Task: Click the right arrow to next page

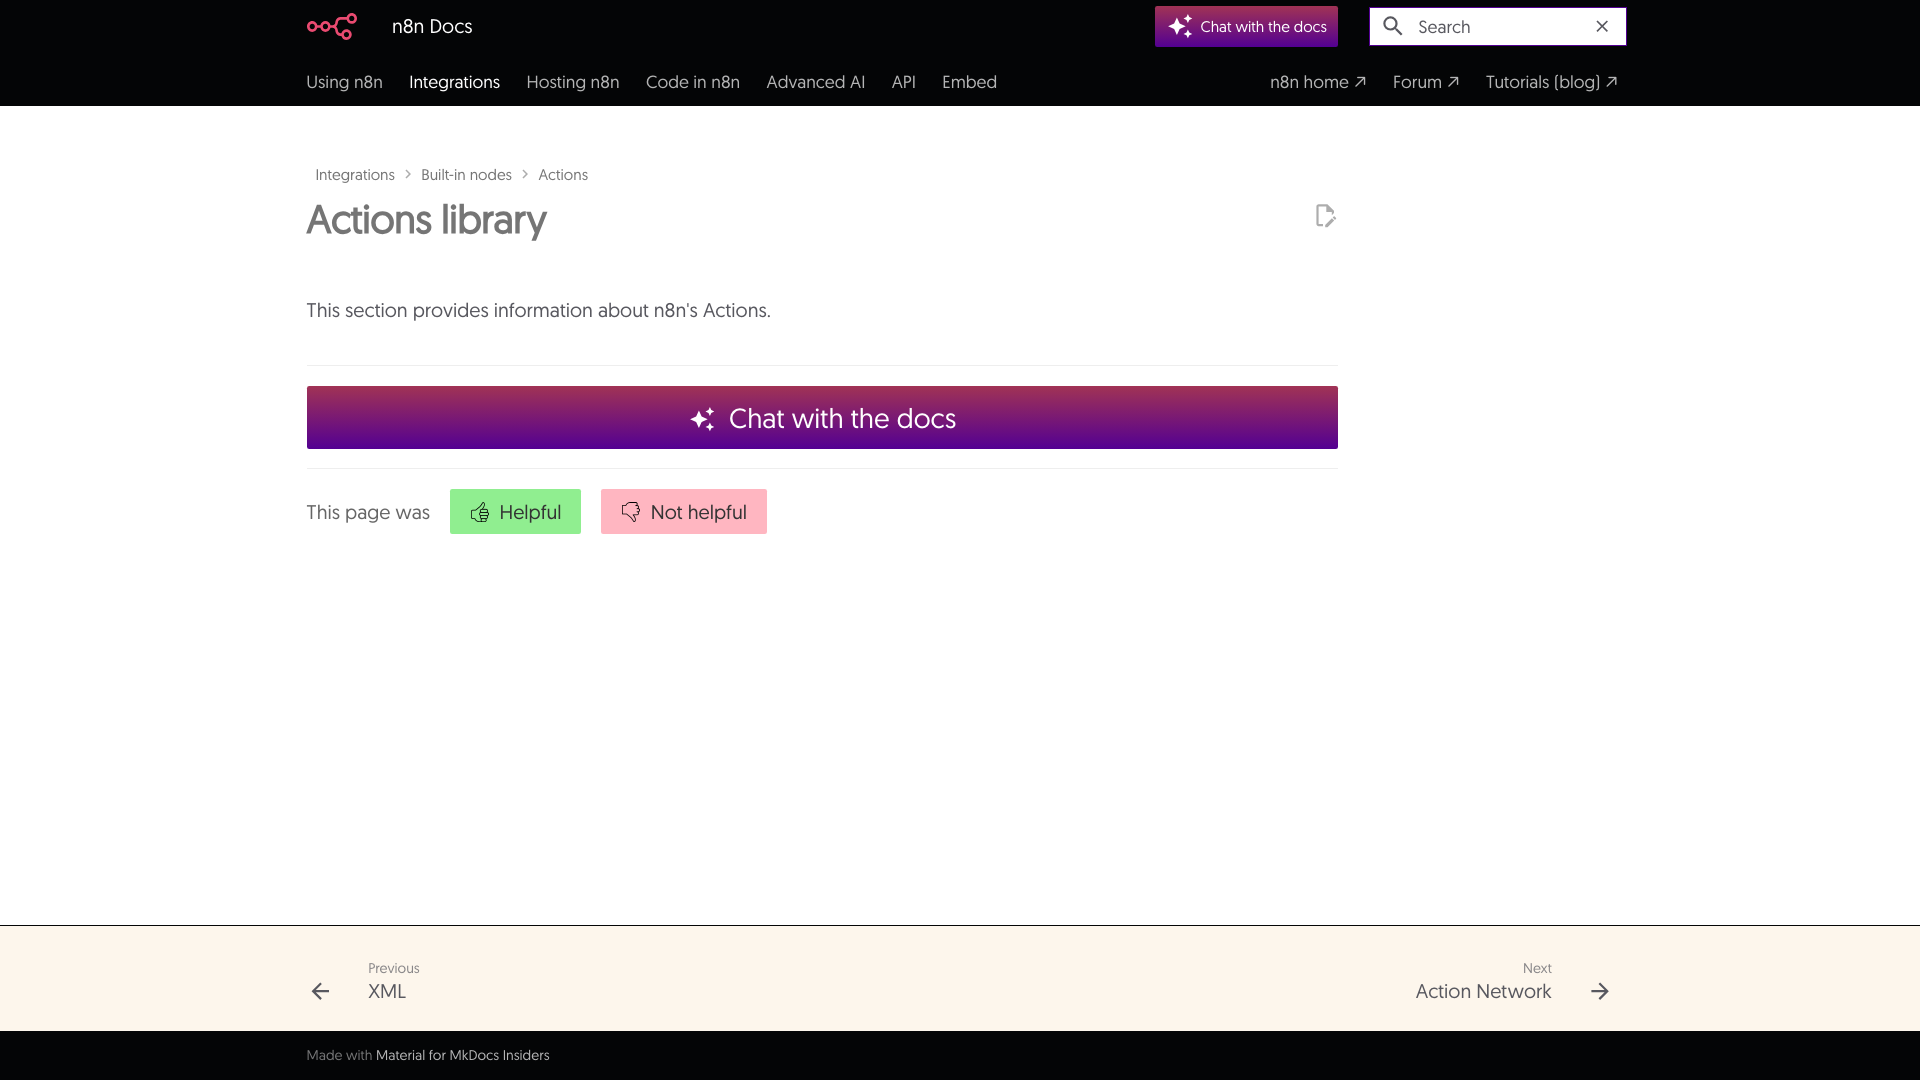Action: tap(1600, 991)
